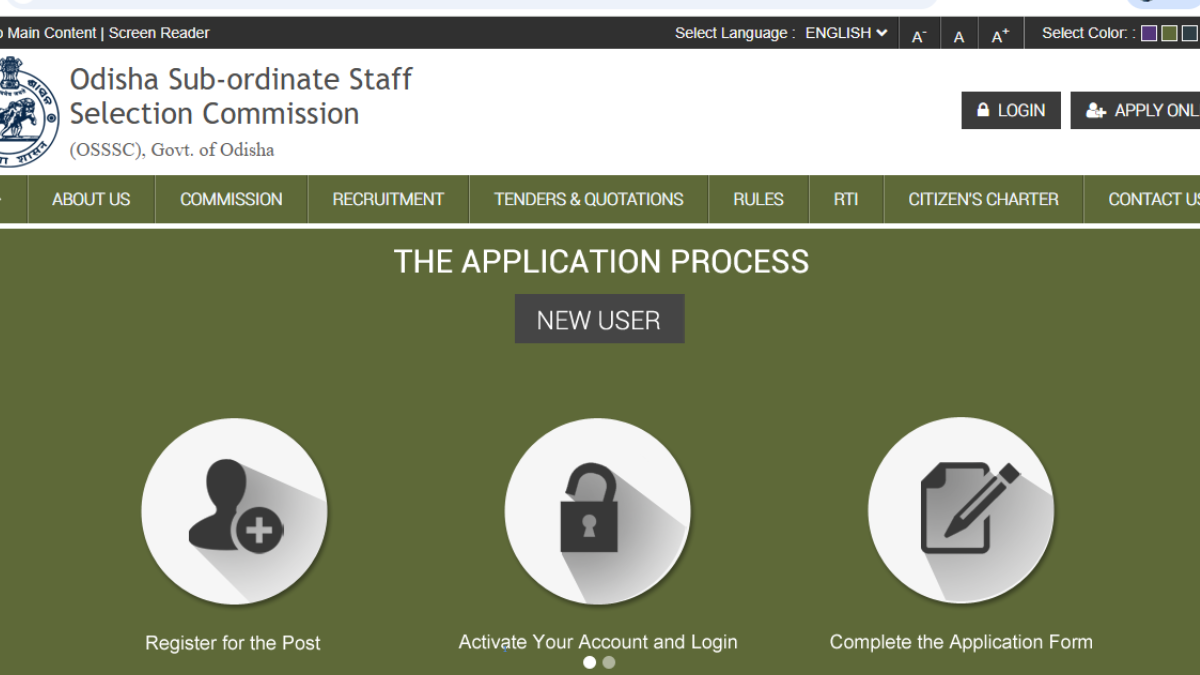Open the RTI menu item
Viewport: 1200px width, 675px height.
[846, 199]
